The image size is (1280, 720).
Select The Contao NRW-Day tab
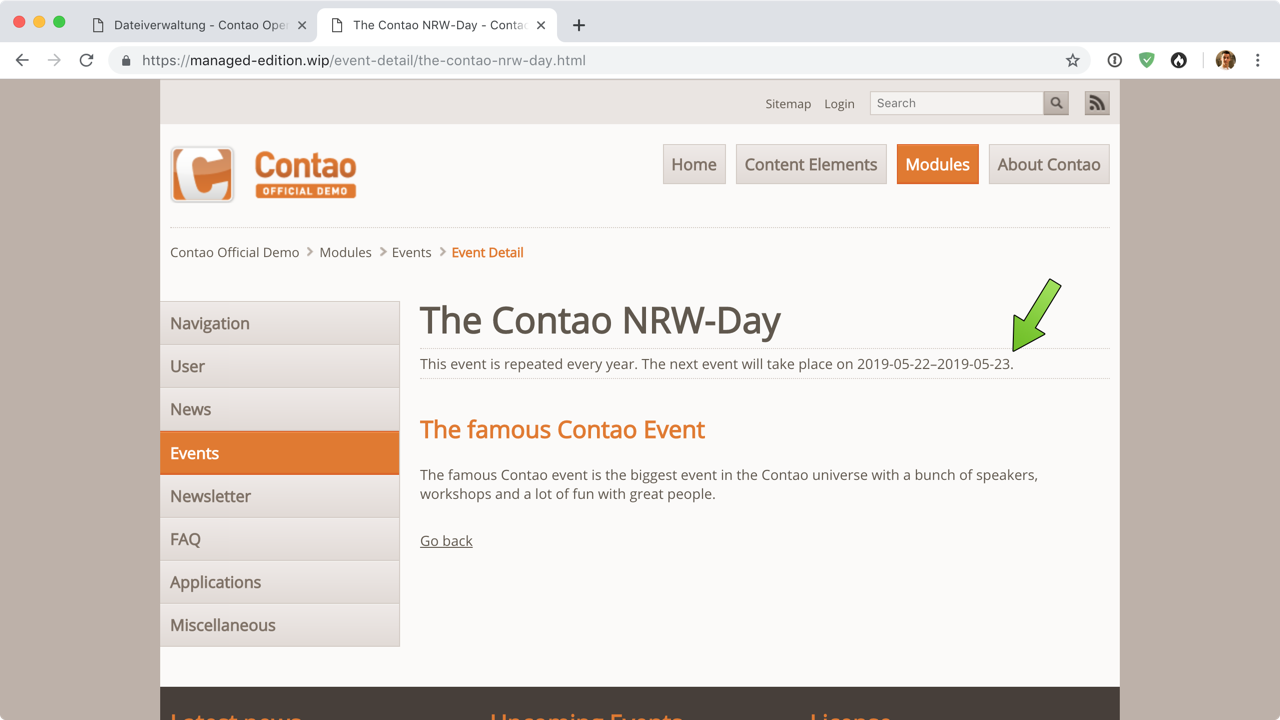coord(438,25)
